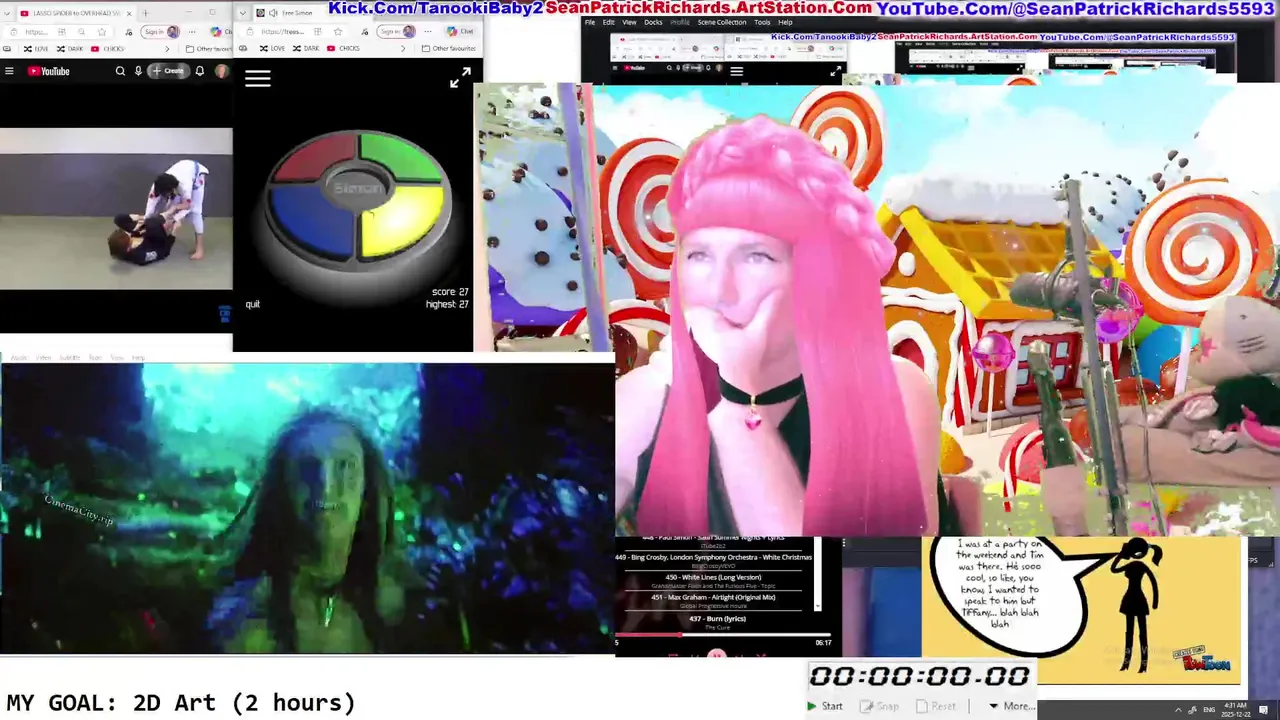Open browser settings ellipsis in Simon window

(x=428, y=32)
